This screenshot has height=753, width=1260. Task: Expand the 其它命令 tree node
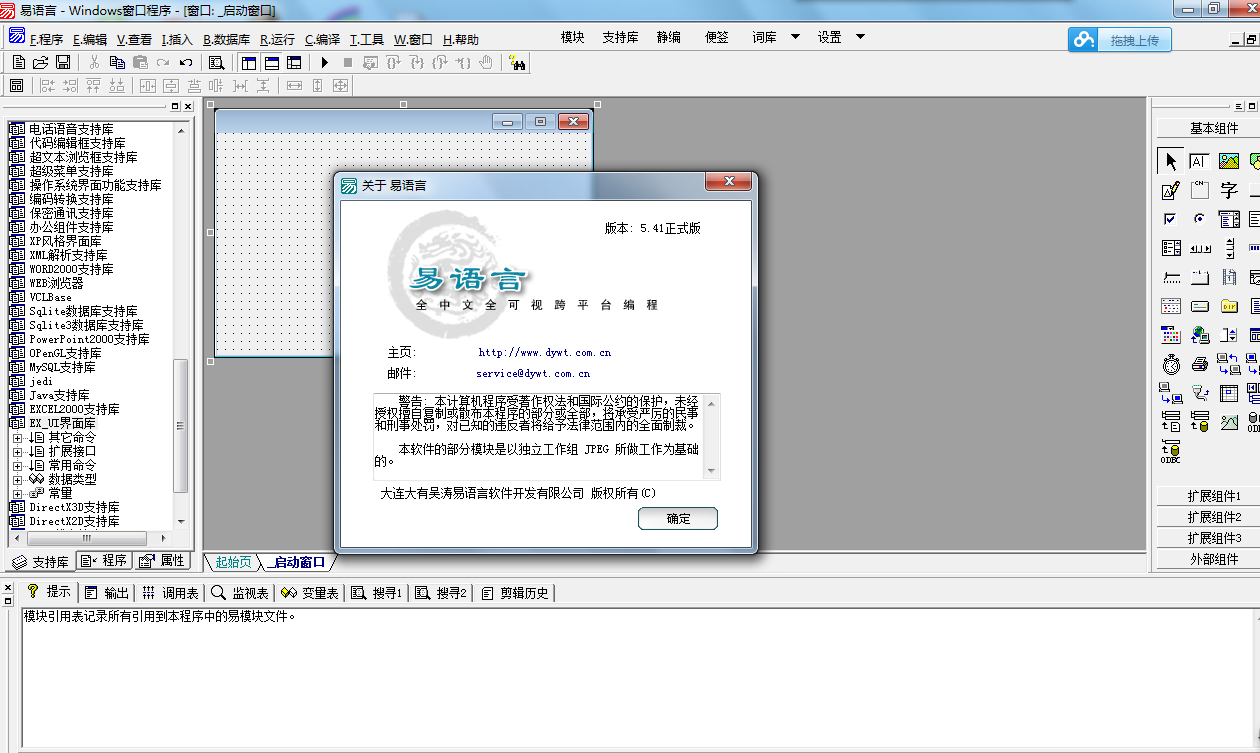pos(17,437)
